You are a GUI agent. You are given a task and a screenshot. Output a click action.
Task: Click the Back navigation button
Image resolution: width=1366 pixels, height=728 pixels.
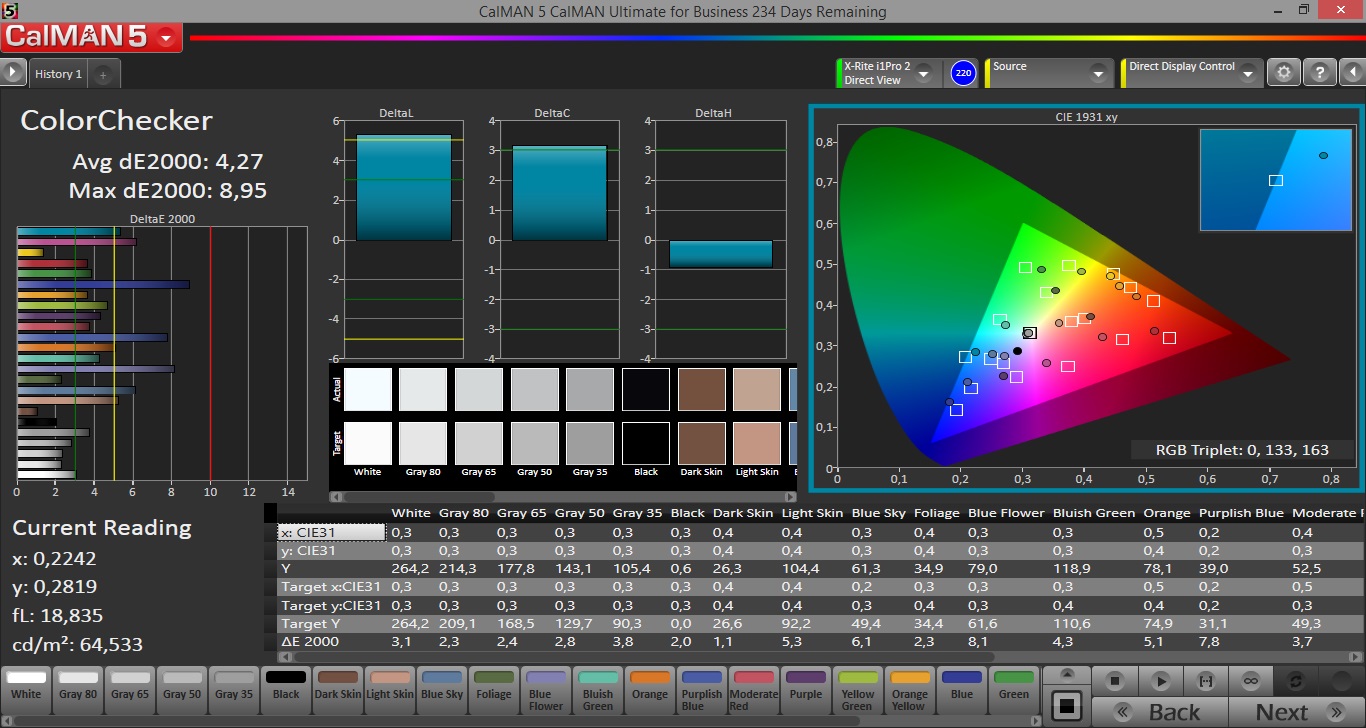point(1161,712)
